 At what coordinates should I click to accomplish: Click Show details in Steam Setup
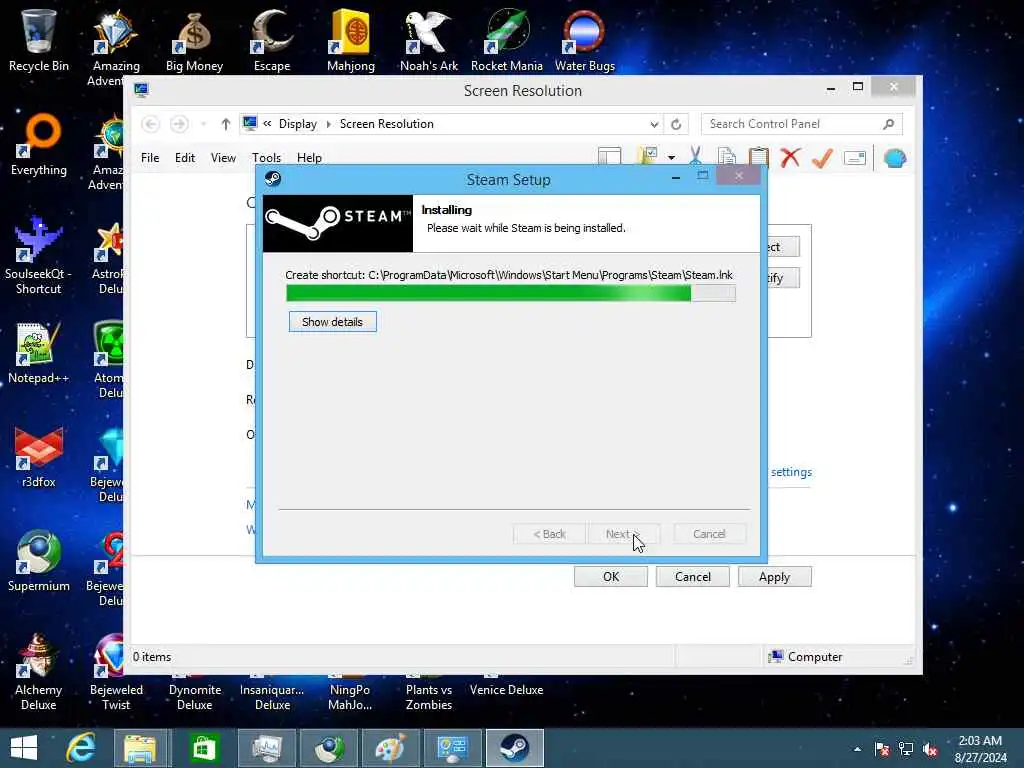click(332, 322)
